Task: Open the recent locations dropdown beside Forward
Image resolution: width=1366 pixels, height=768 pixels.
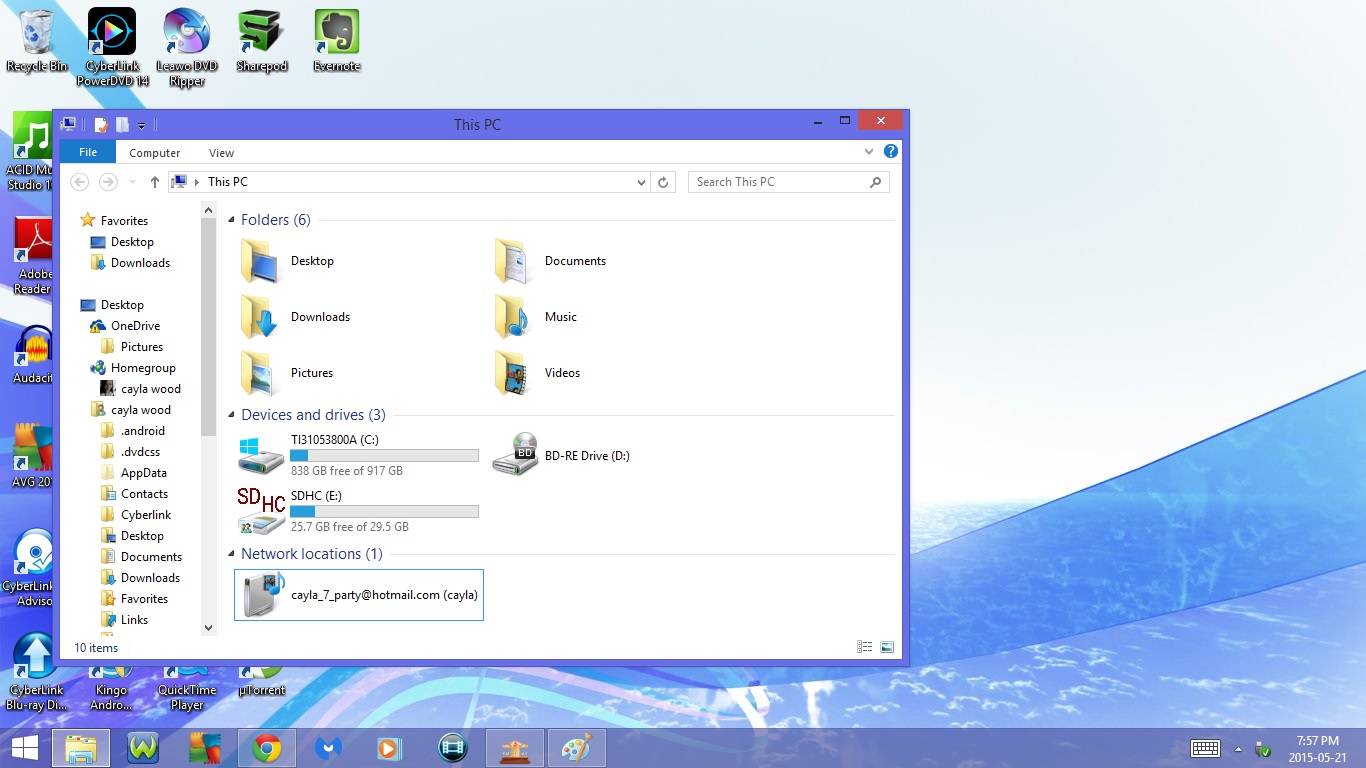Action: (x=132, y=182)
